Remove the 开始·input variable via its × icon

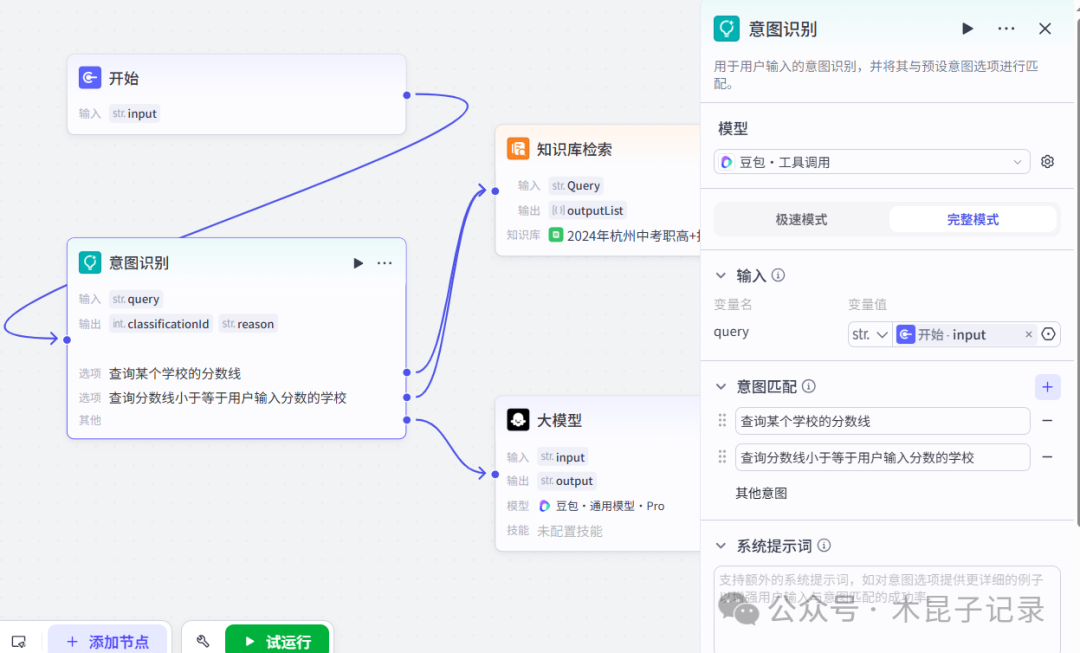[1028, 334]
